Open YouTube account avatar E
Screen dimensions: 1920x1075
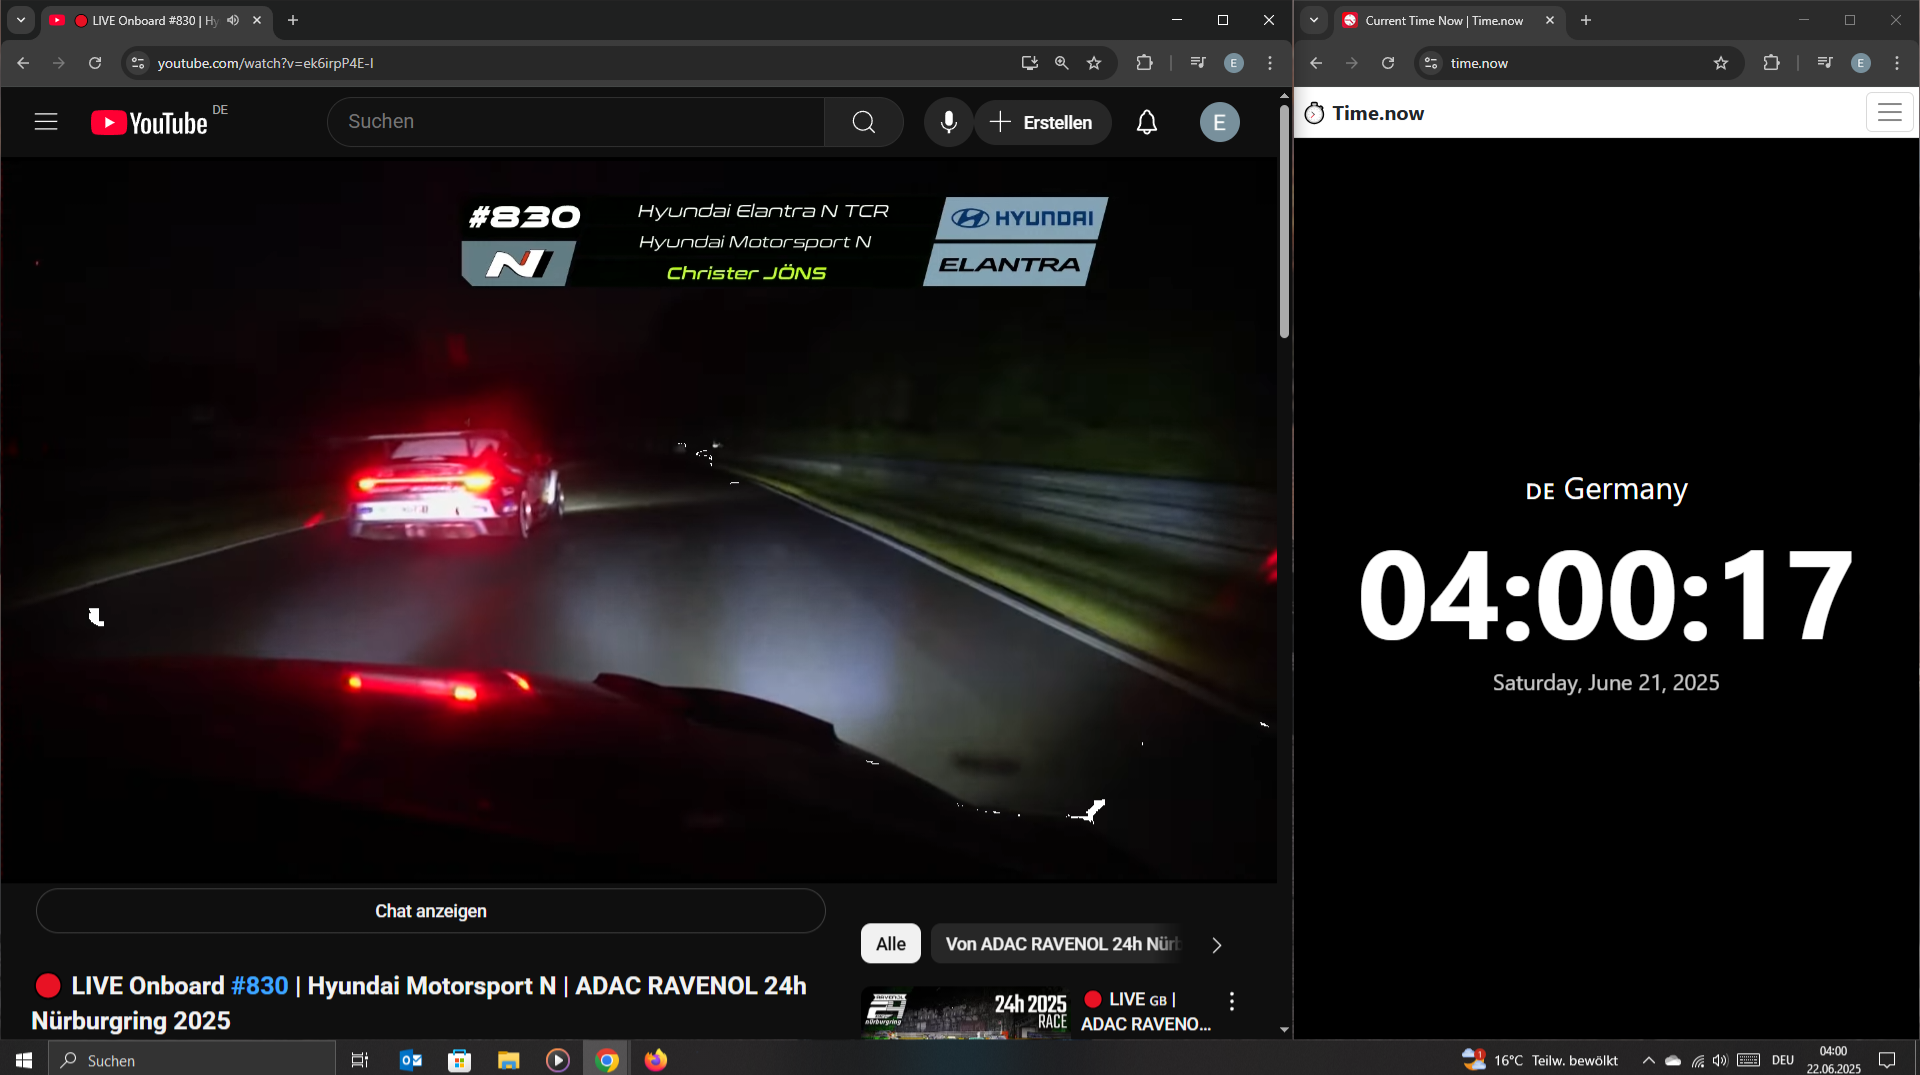pos(1219,122)
